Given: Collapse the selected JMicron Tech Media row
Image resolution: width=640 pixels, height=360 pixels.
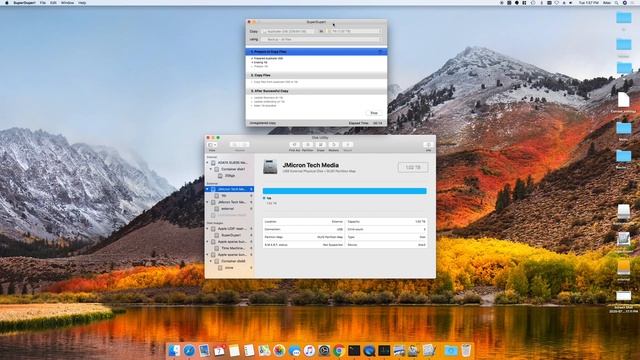Looking at the screenshot, I should (x=207, y=189).
